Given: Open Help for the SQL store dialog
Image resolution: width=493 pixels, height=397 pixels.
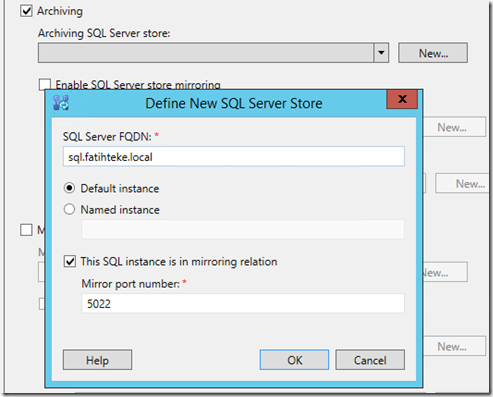Looking at the screenshot, I should [97, 360].
